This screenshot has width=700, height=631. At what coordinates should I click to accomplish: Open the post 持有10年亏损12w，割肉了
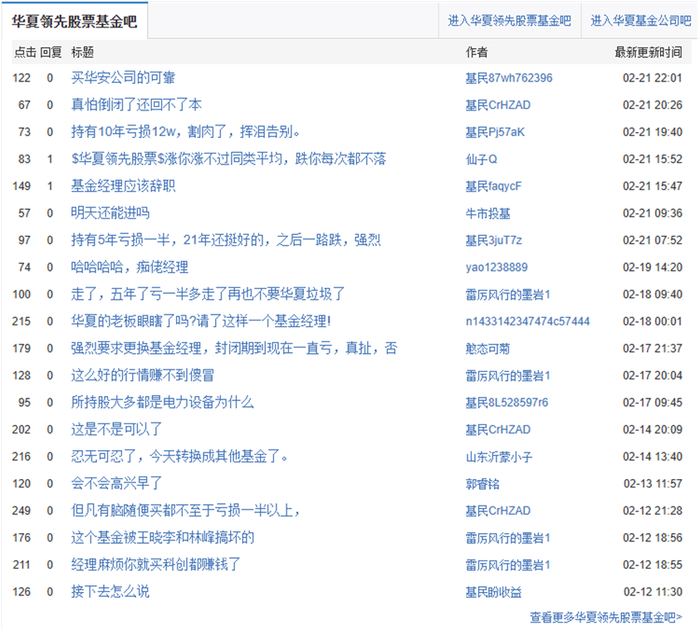[185, 132]
